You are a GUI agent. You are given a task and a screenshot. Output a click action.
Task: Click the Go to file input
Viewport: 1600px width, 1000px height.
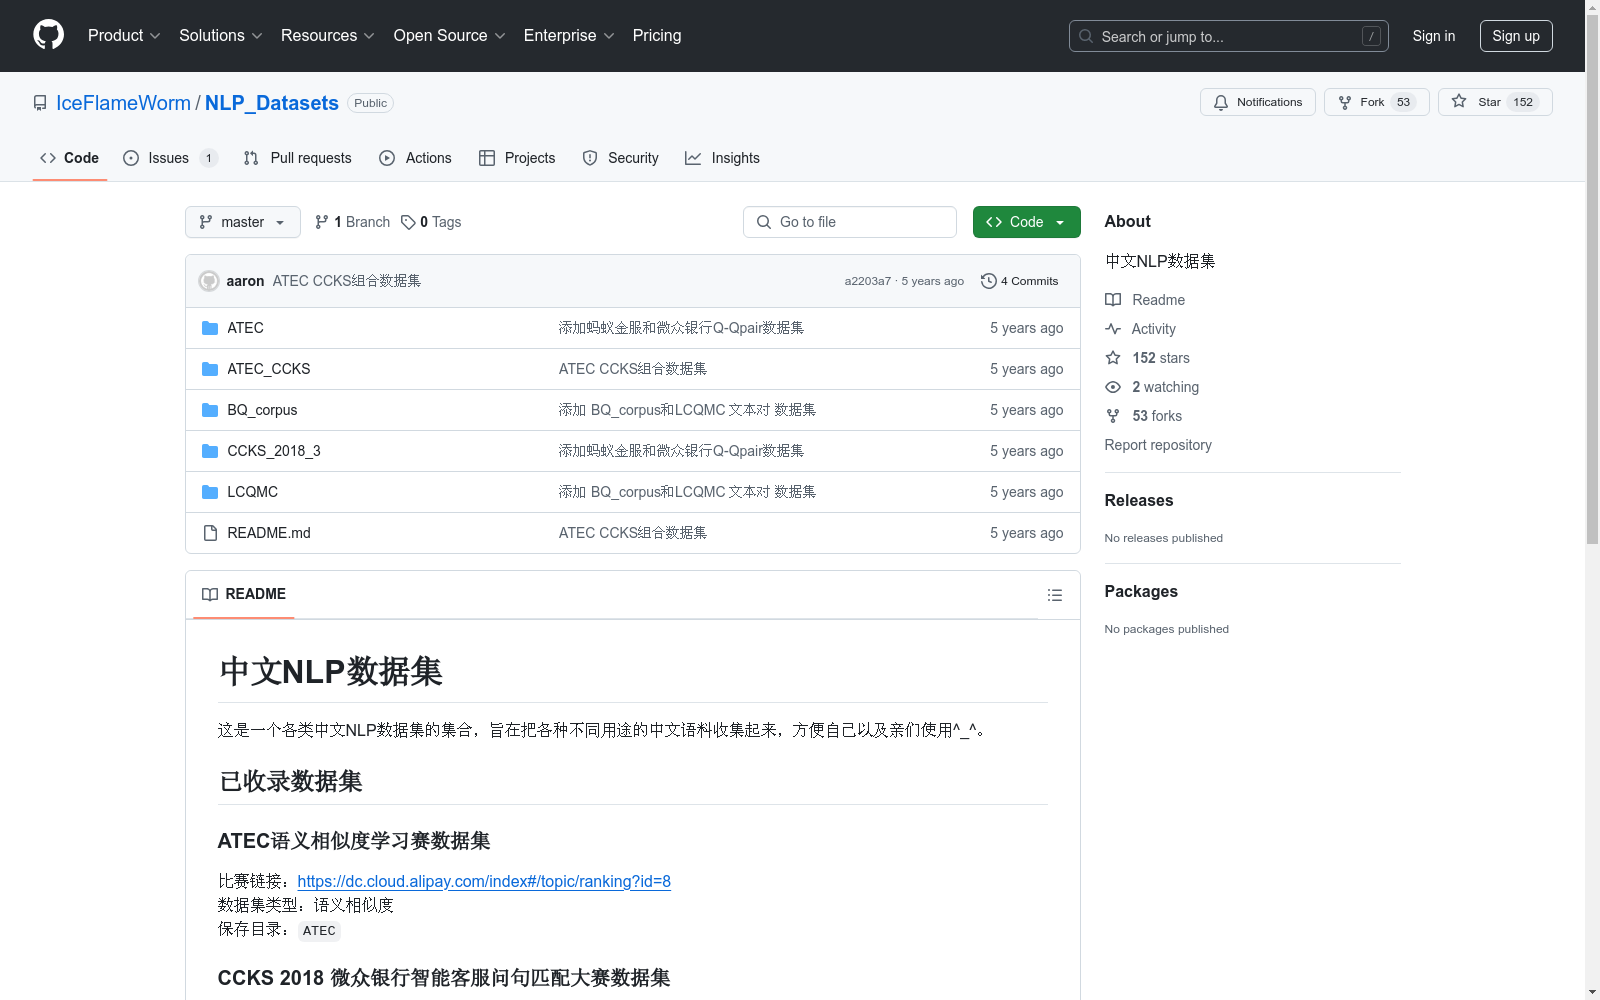coord(850,222)
